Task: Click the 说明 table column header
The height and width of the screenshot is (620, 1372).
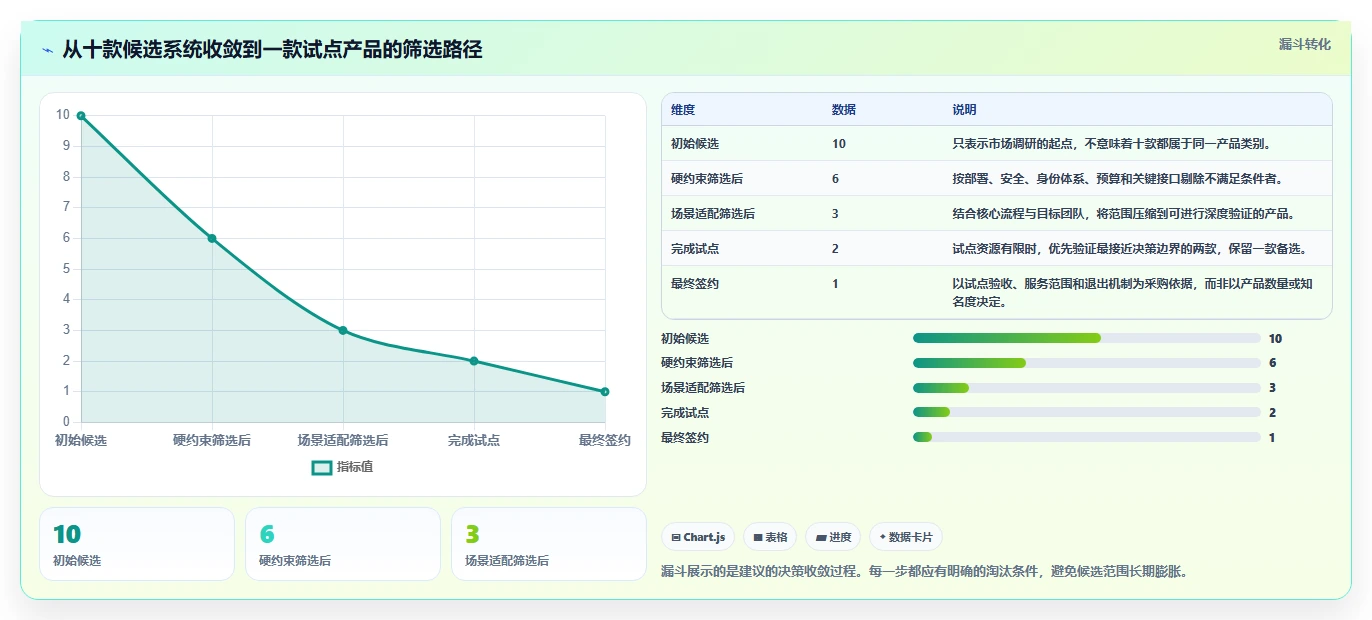Action: point(964,110)
